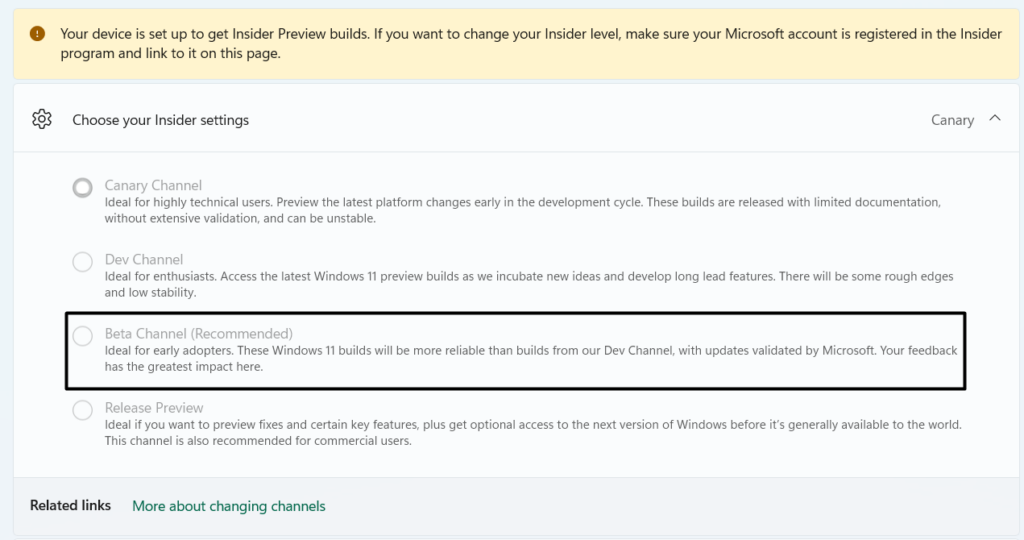Screen dimensions: 1024x540
Task: Click the Dev Channel label text
Action: coord(144,259)
